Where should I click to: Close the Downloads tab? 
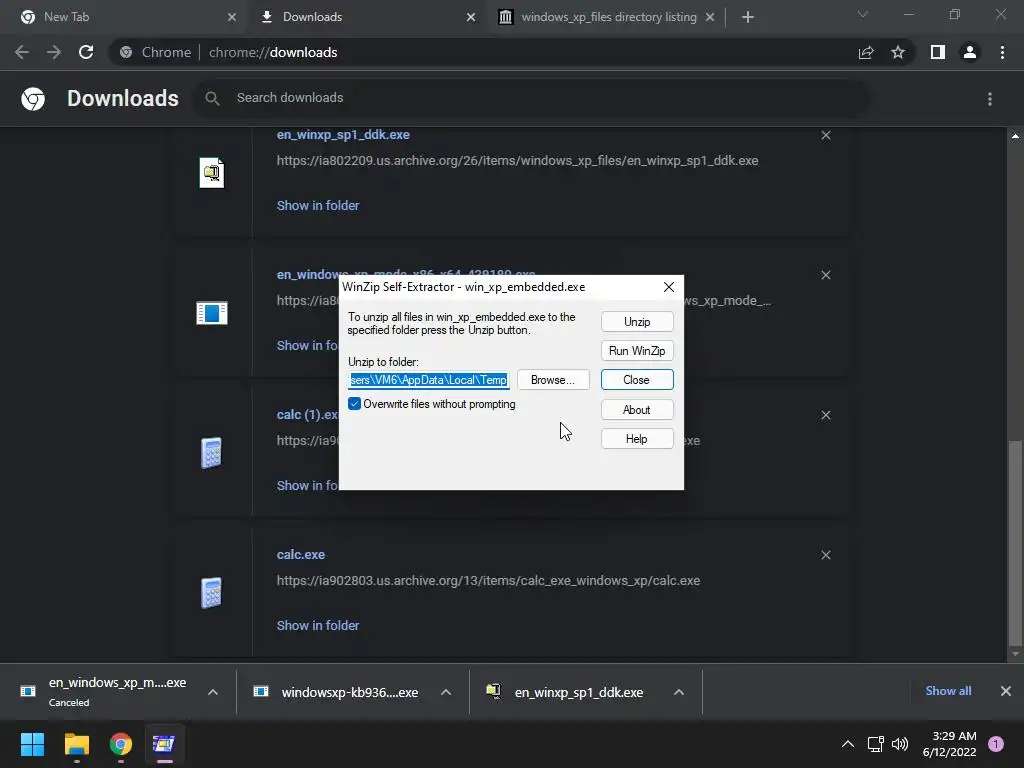pos(471,17)
